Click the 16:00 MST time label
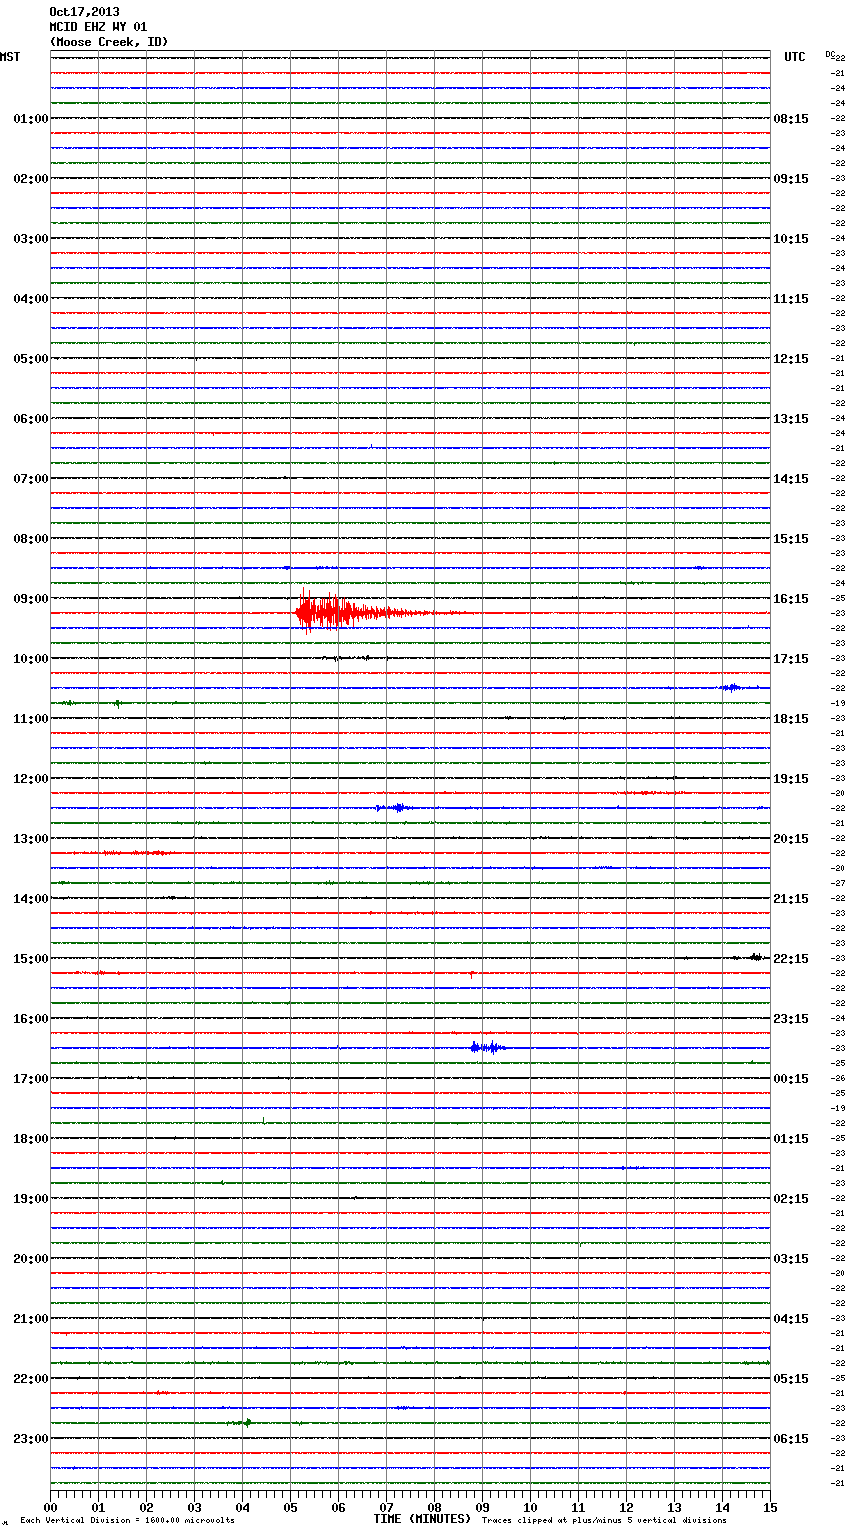The height and width of the screenshot is (1534, 850). pyautogui.click(x=31, y=1019)
